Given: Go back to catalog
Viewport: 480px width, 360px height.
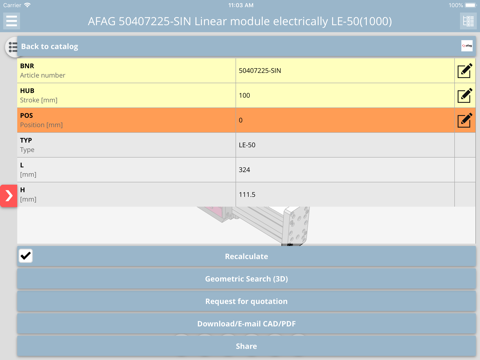Looking at the screenshot, I should pyautogui.click(x=49, y=47).
